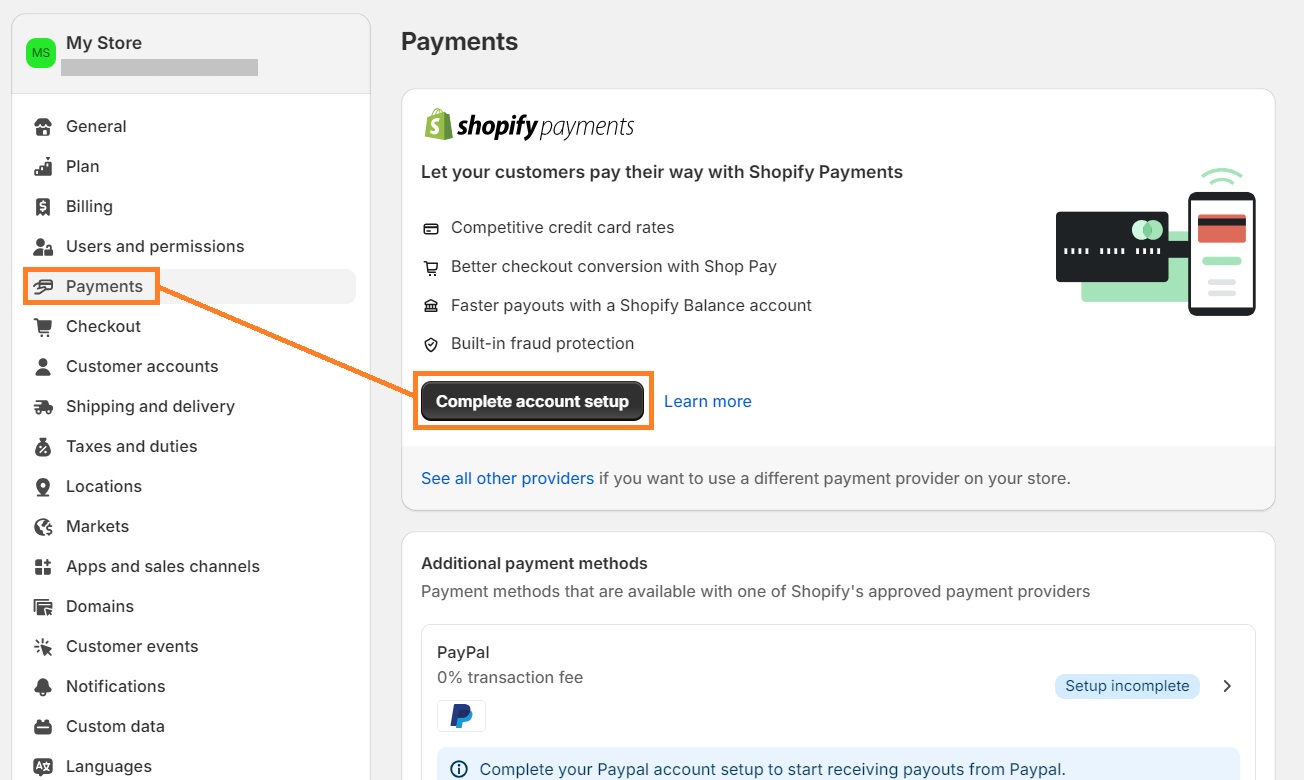
Task: Click the green MS store avatar
Action: [x=40, y=52]
